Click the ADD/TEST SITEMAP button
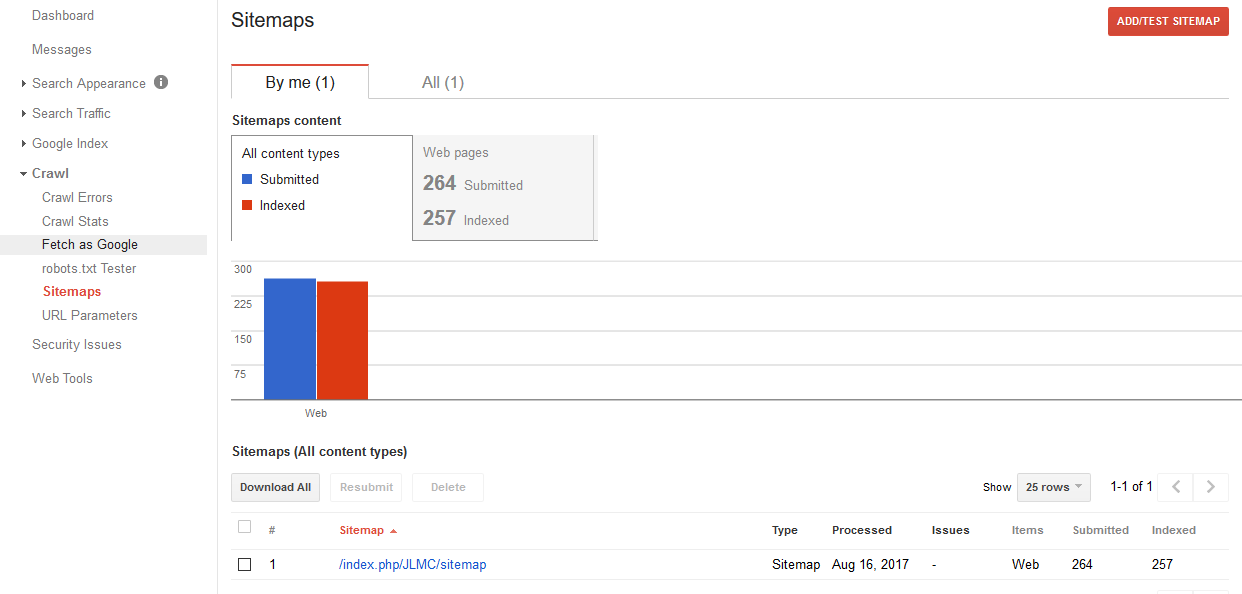 [x=1168, y=21]
